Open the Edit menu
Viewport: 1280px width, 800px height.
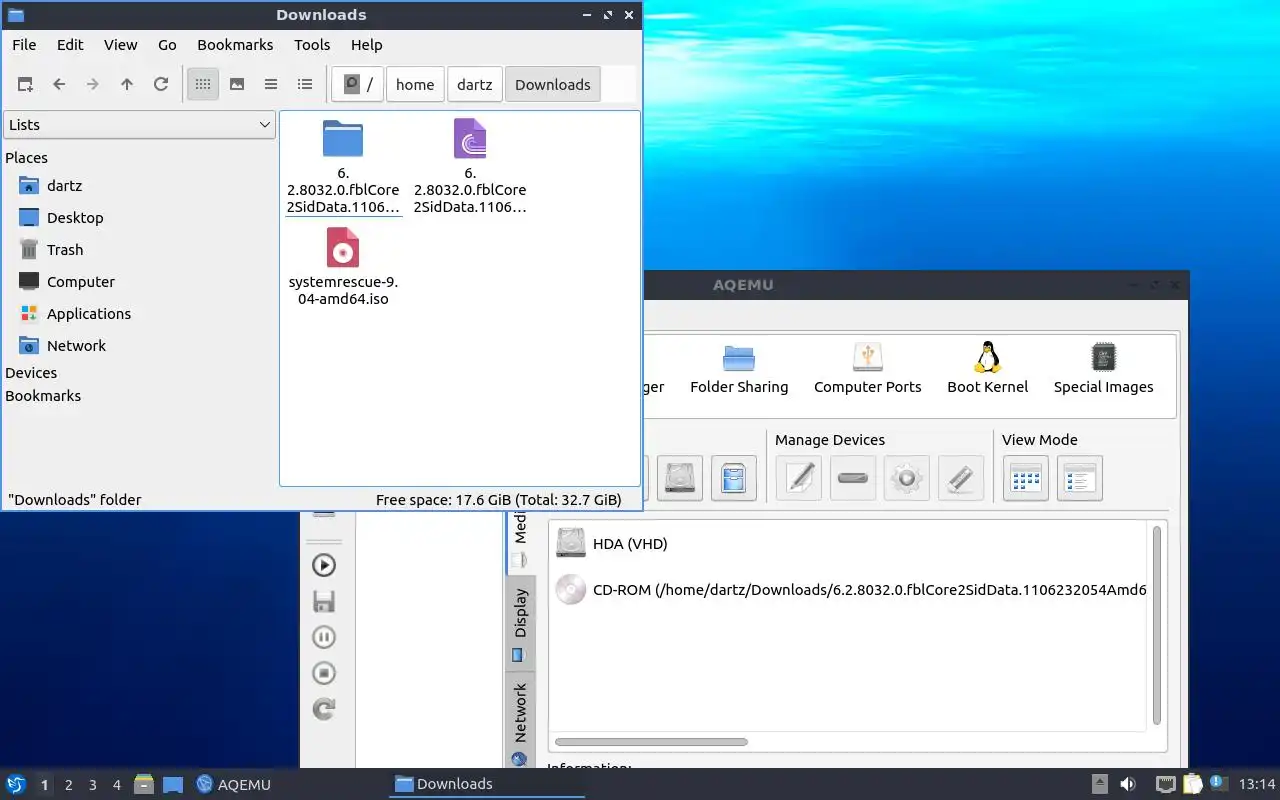coord(70,45)
